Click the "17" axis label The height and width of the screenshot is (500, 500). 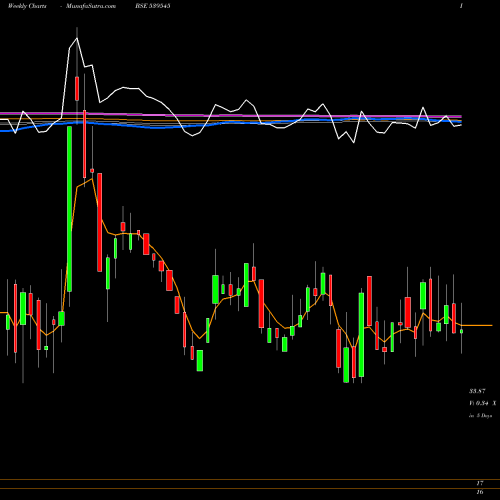click(480, 483)
